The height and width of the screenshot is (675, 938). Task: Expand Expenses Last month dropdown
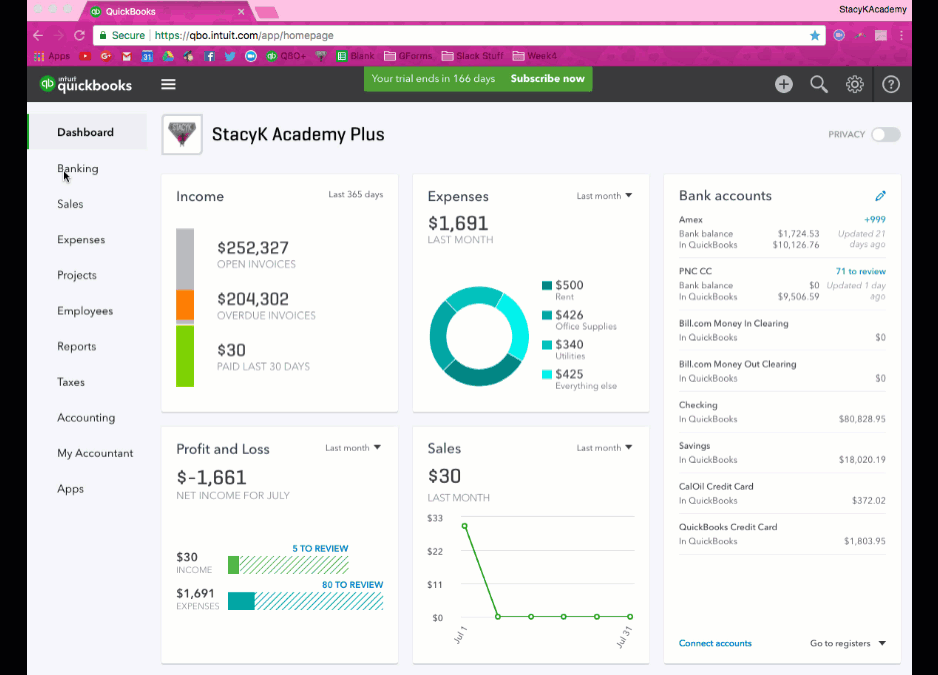tap(605, 196)
